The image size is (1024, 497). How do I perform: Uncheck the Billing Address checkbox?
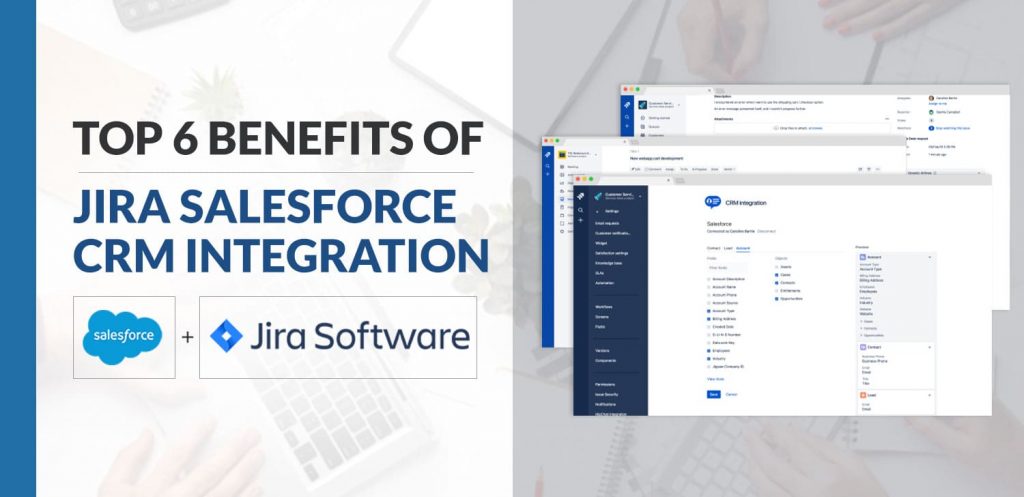(x=709, y=320)
